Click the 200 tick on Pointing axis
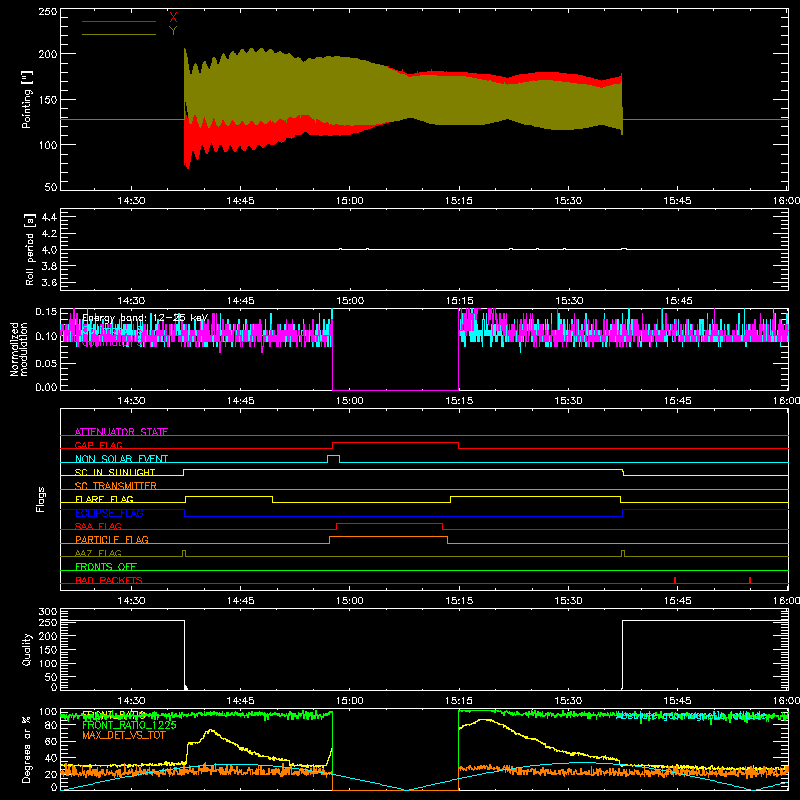Image resolution: width=800 pixels, height=800 pixels. click(x=47, y=54)
